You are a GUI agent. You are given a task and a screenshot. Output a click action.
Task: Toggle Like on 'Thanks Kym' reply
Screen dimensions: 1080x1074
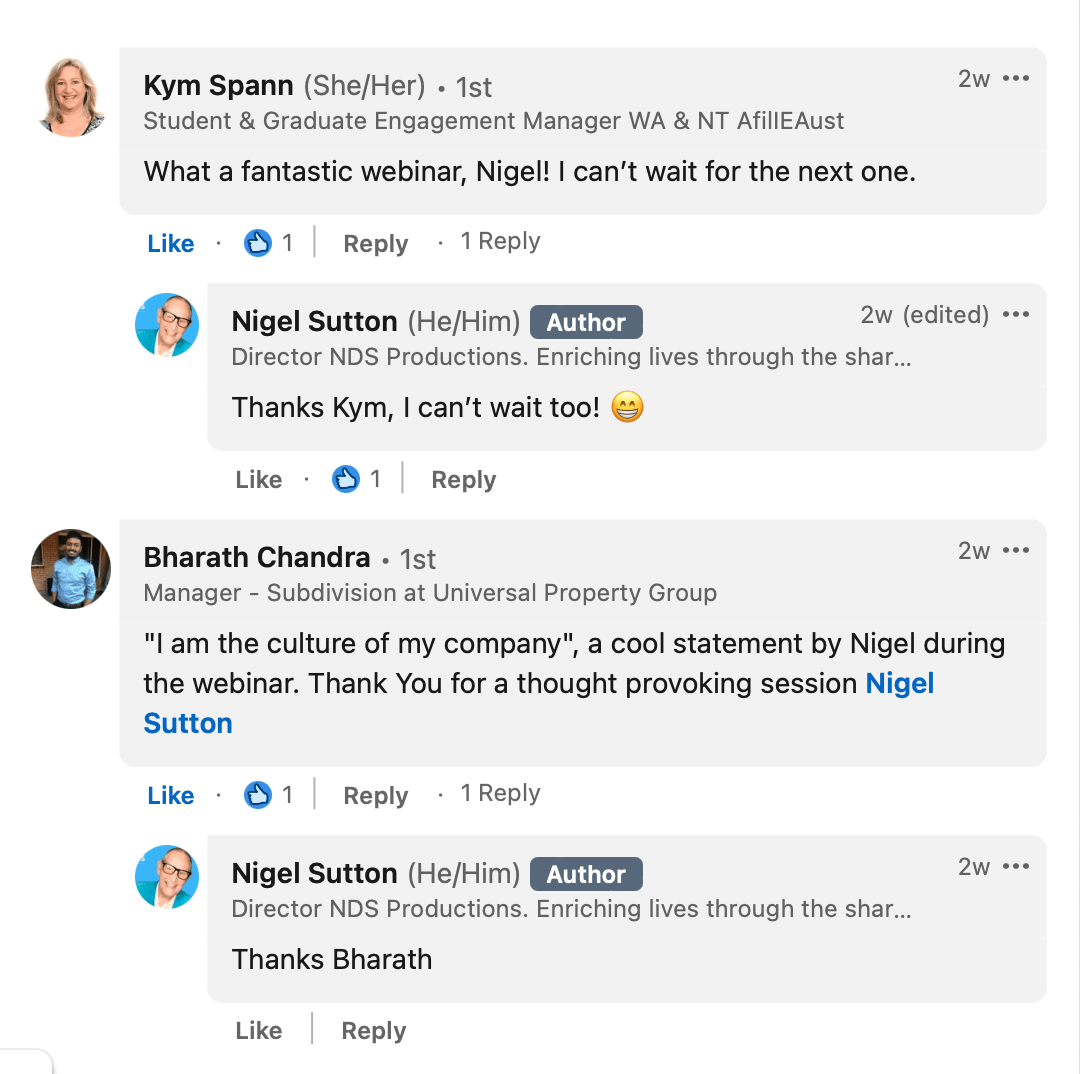click(x=259, y=479)
